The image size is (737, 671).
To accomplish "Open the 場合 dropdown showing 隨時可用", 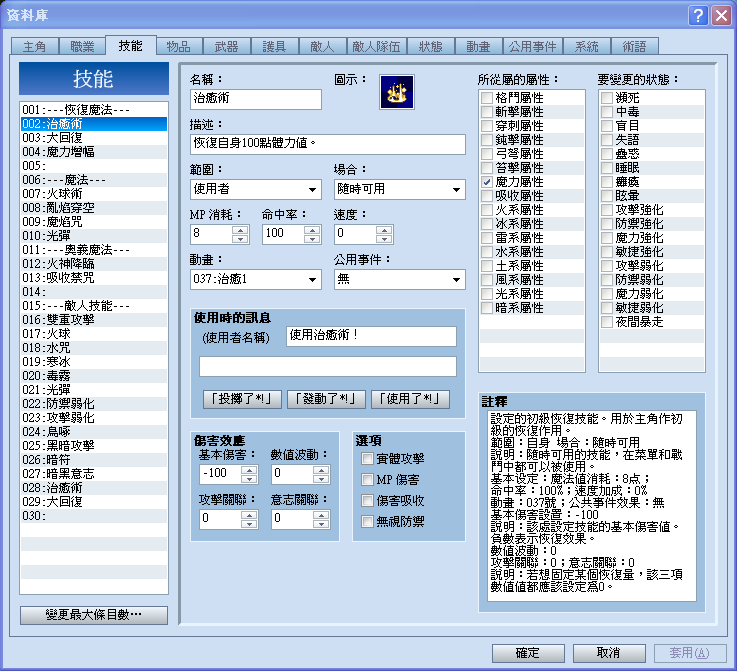I will click(x=400, y=189).
